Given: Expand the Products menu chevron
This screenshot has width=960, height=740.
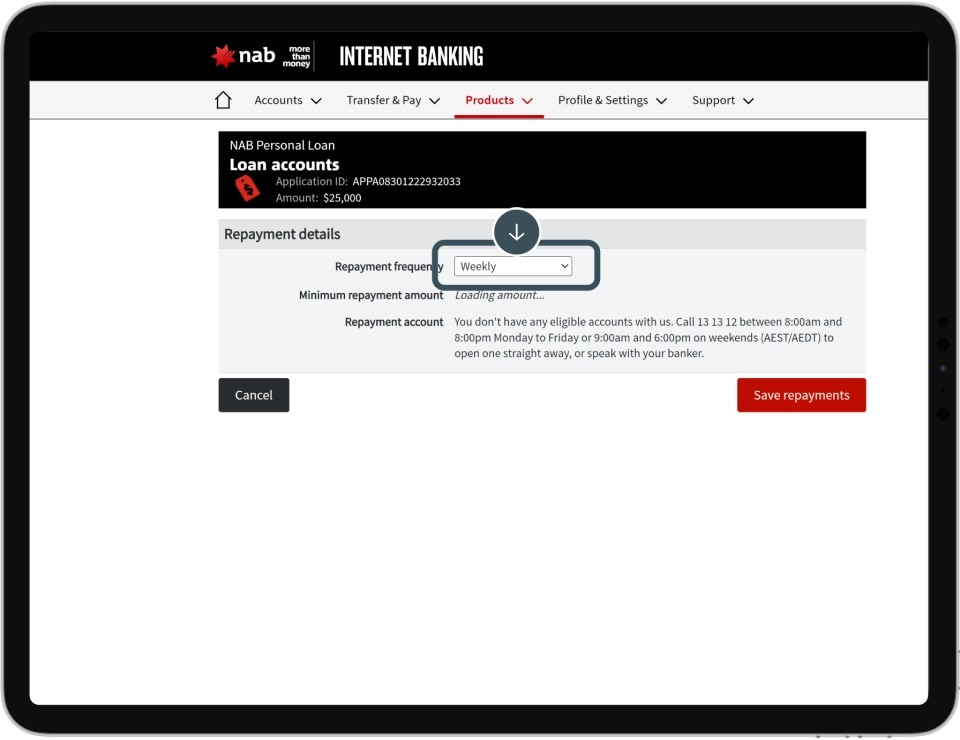Looking at the screenshot, I should pyautogui.click(x=527, y=101).
